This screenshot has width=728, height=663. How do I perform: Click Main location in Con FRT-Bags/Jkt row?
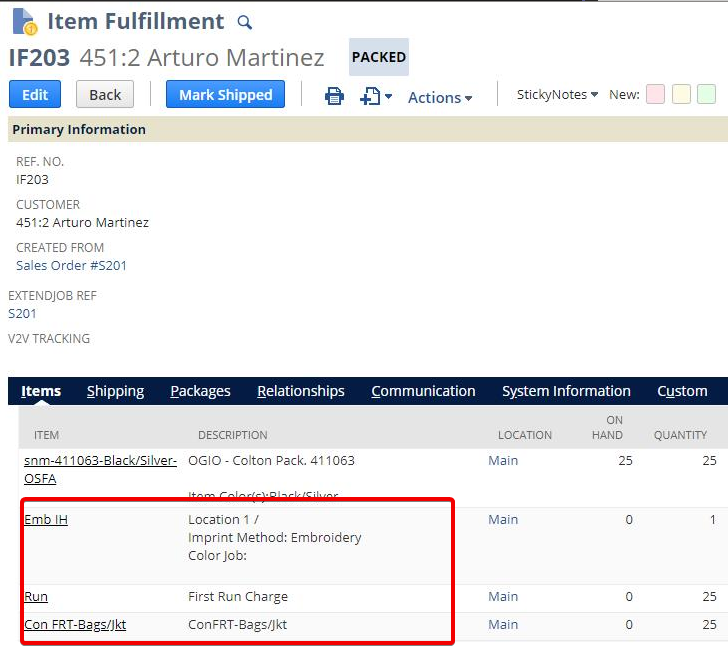click(503, 624)
